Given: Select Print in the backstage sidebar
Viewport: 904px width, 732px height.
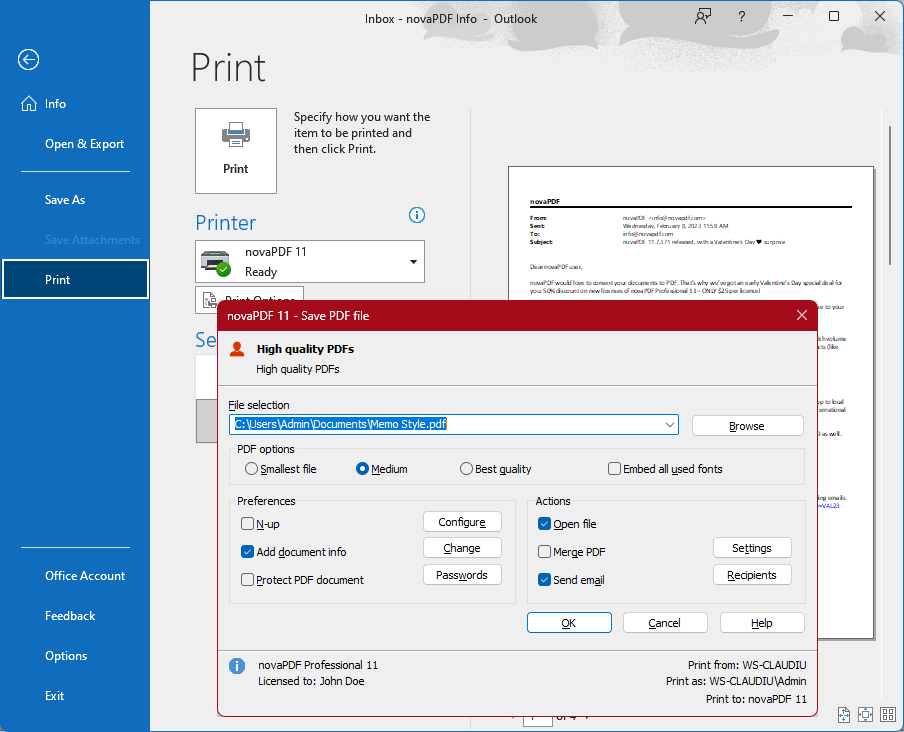Looking at the screenshot, I should (x=76, y=280).
